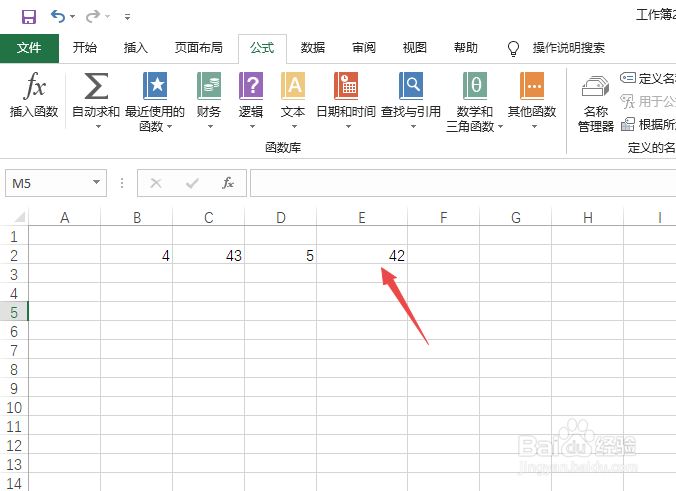Click the 操作说明搜索 search box
The width and height of the screenshot is (676, 491).
pyautogui.click(x=569, y=47)
